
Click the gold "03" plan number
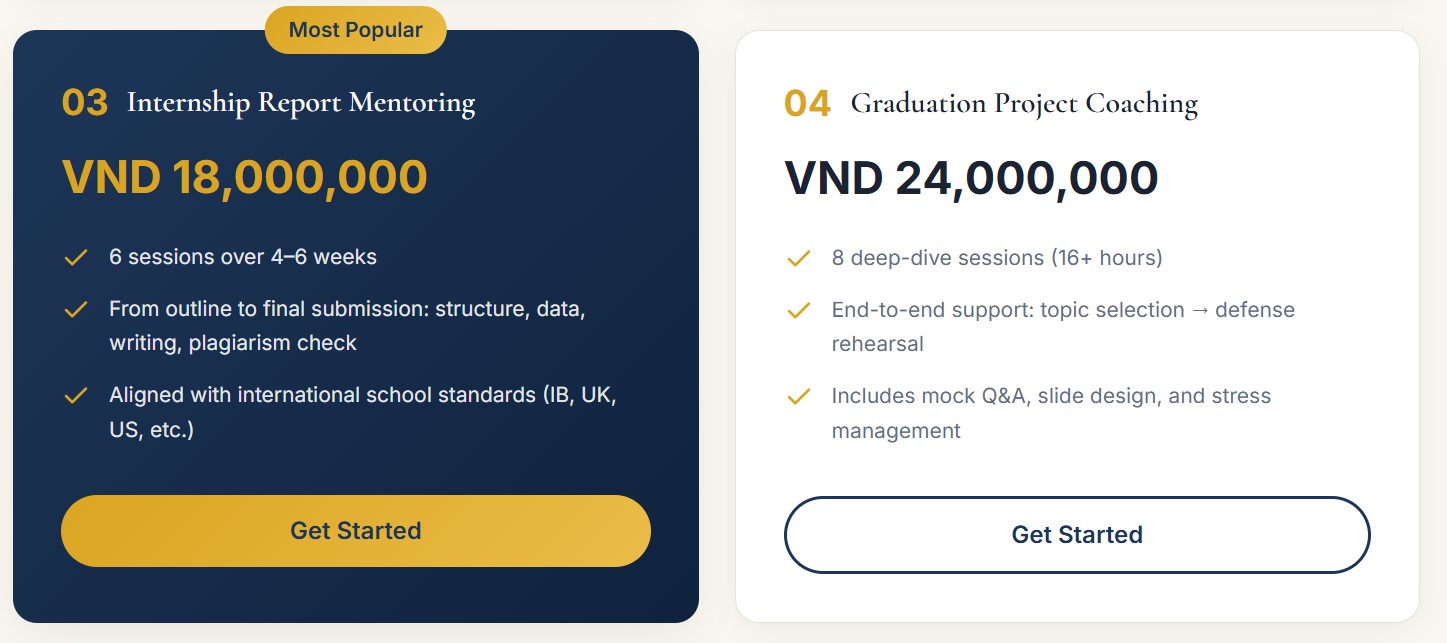point(85,103)
